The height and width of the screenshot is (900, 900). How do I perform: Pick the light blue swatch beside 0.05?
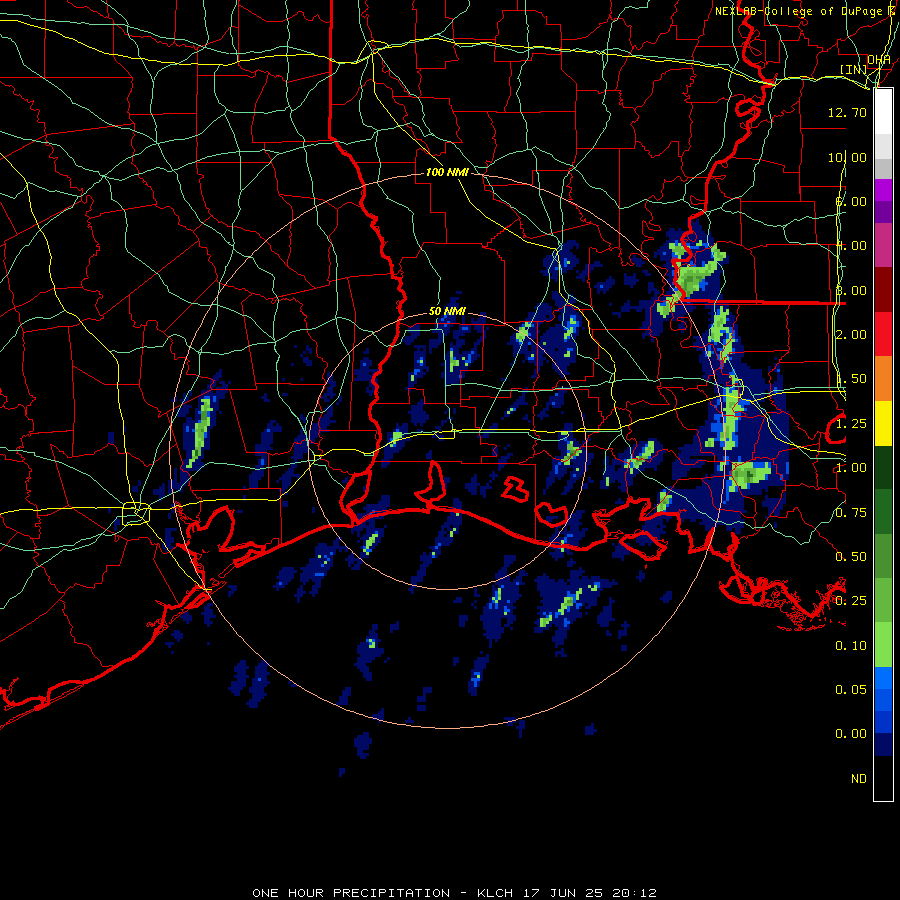pos(883,678)
